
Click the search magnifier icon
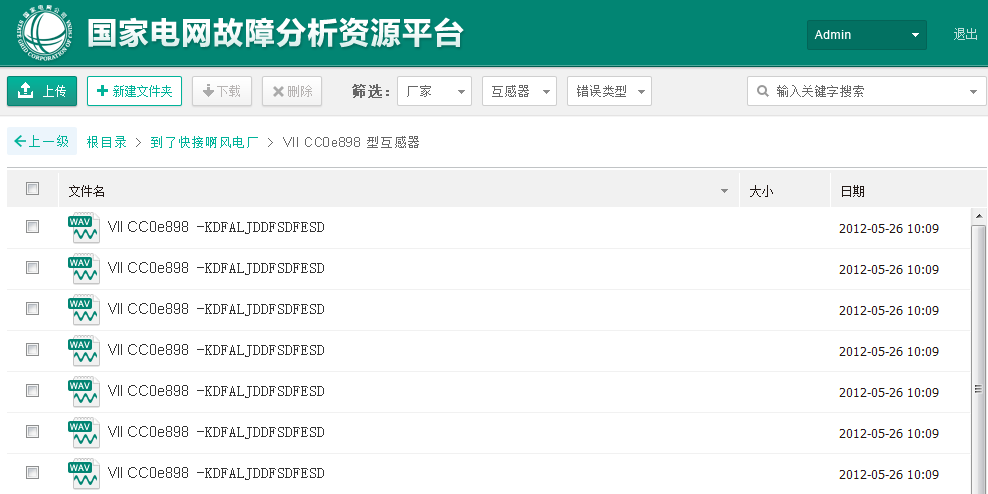[763, 91]
